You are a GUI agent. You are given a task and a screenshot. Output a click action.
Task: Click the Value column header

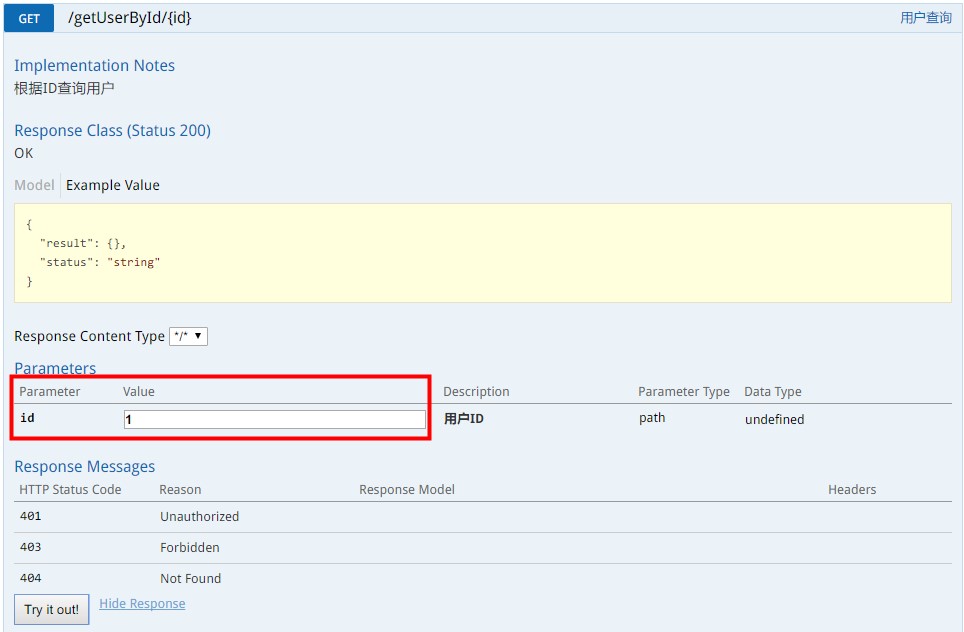pos(139,392)
